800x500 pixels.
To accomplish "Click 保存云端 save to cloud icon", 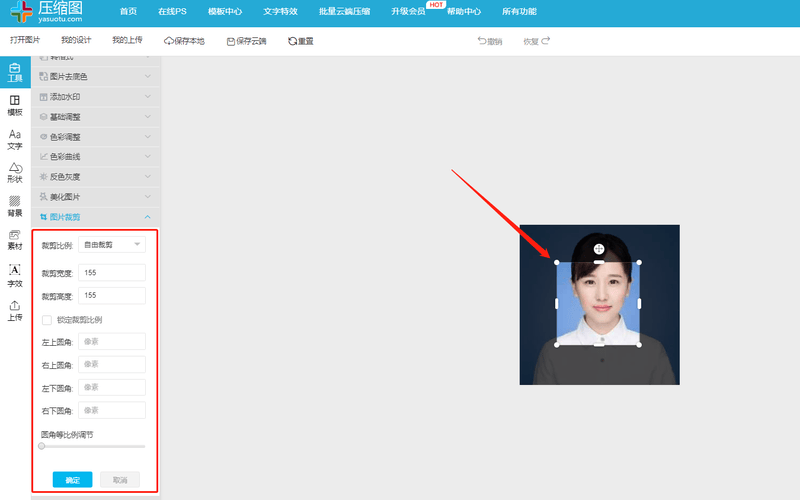I will [x=231, y=41].
